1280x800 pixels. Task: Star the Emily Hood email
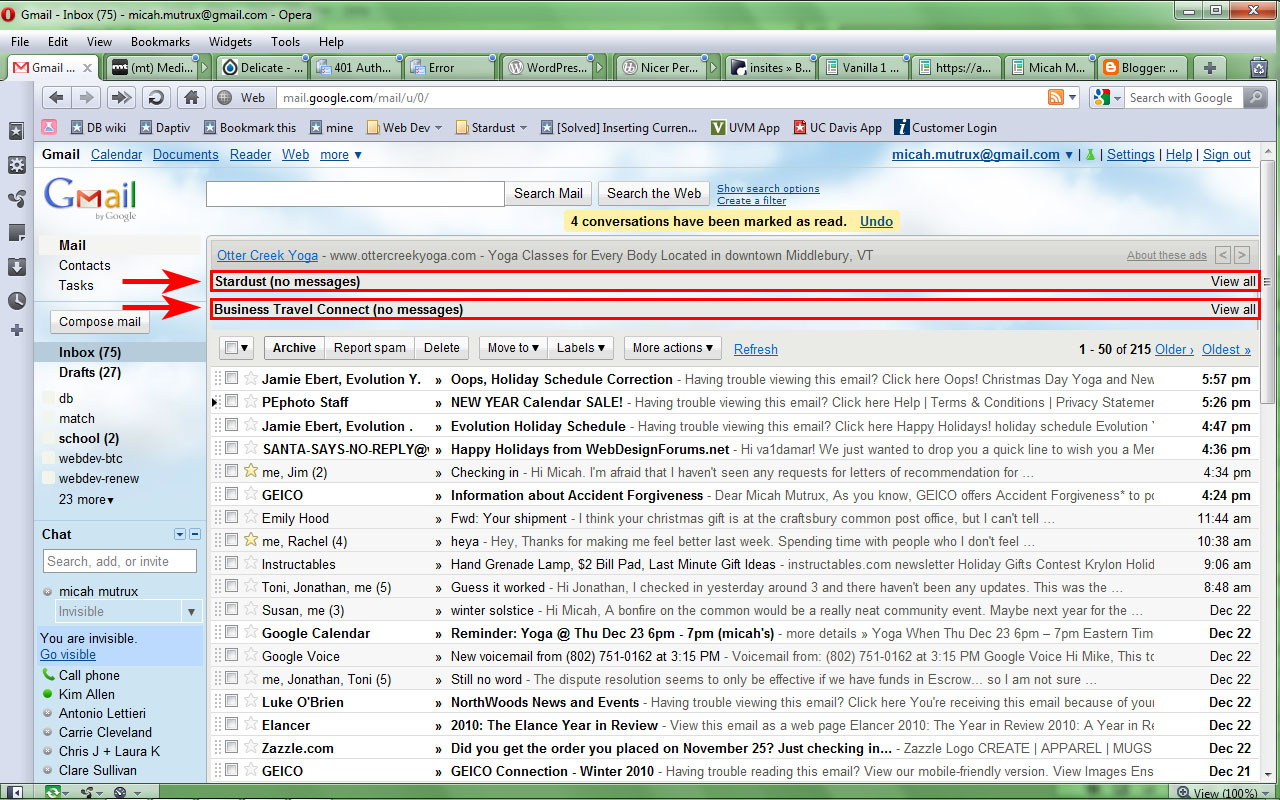click(x=251, y=517)
